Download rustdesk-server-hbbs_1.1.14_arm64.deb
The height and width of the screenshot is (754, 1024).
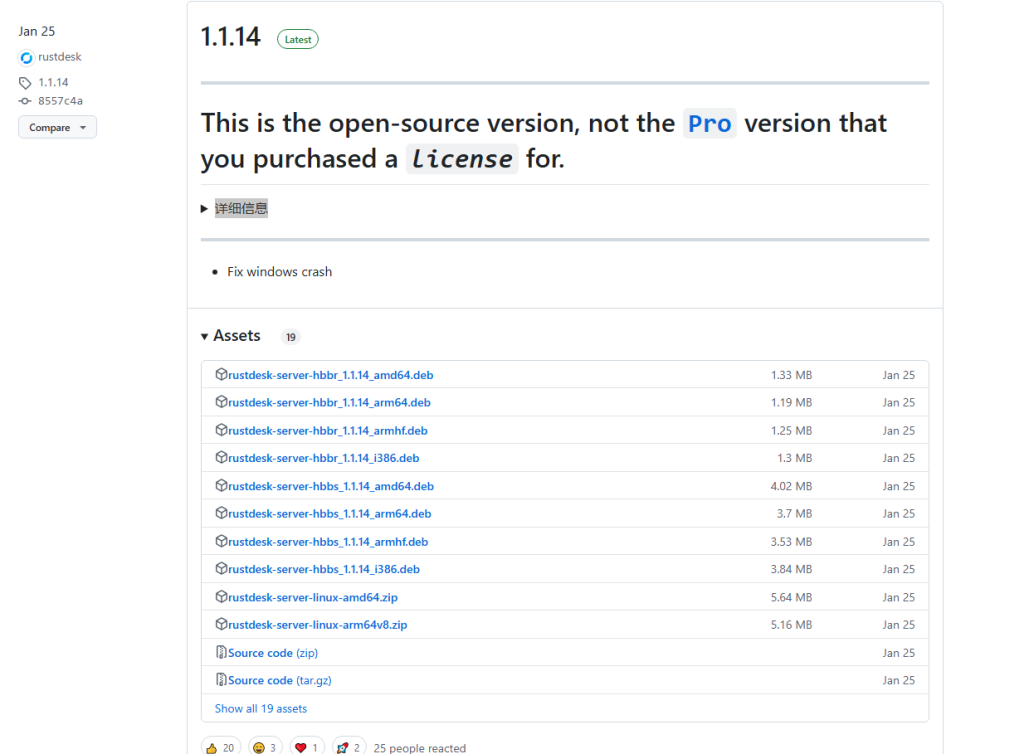coord(330,514)
